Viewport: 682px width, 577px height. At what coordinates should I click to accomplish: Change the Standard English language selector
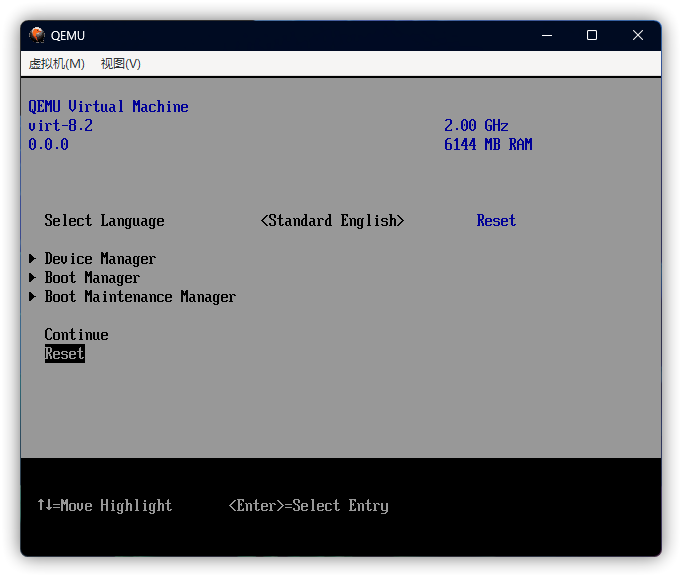pyautogui.click(x=332, y=221)
